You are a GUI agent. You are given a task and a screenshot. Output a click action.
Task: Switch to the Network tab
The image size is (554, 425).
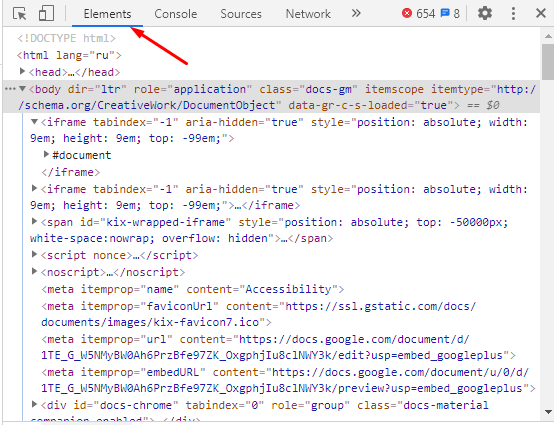308,14
